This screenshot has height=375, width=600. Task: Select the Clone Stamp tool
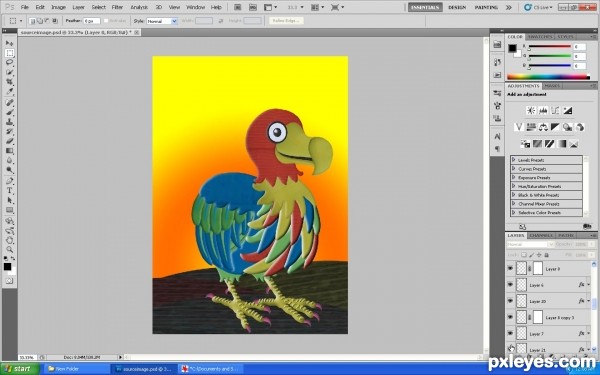pyautogui.click(x=10, y=122)
